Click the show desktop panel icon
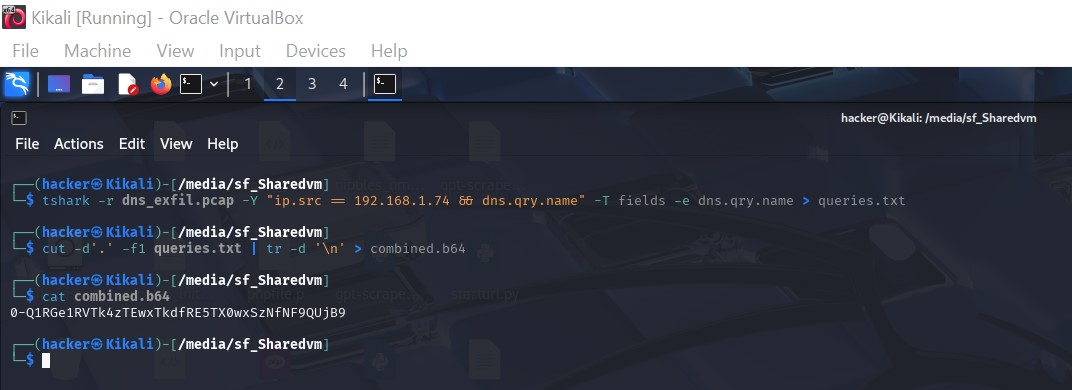This screenshot has height=390, width=1072. coord(59,84)
